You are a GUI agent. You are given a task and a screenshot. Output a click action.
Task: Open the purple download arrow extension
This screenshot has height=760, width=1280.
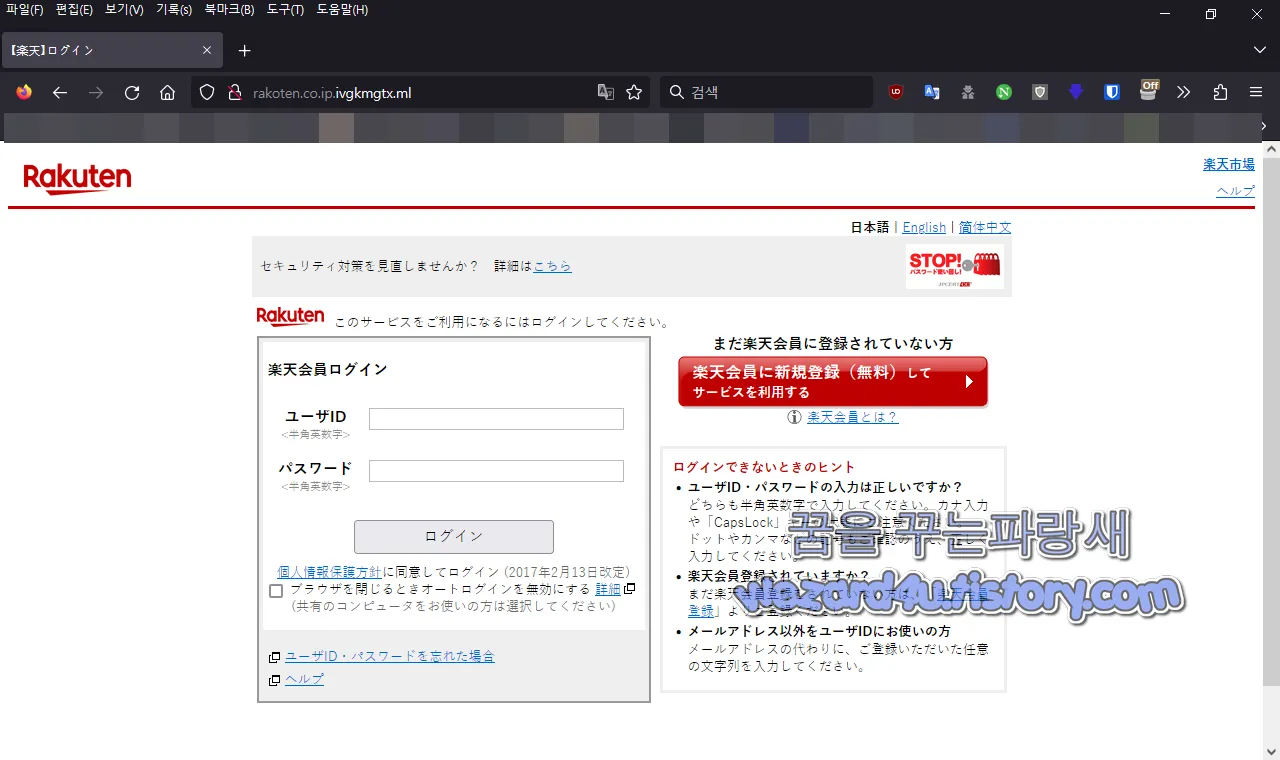coord(1076,92)
